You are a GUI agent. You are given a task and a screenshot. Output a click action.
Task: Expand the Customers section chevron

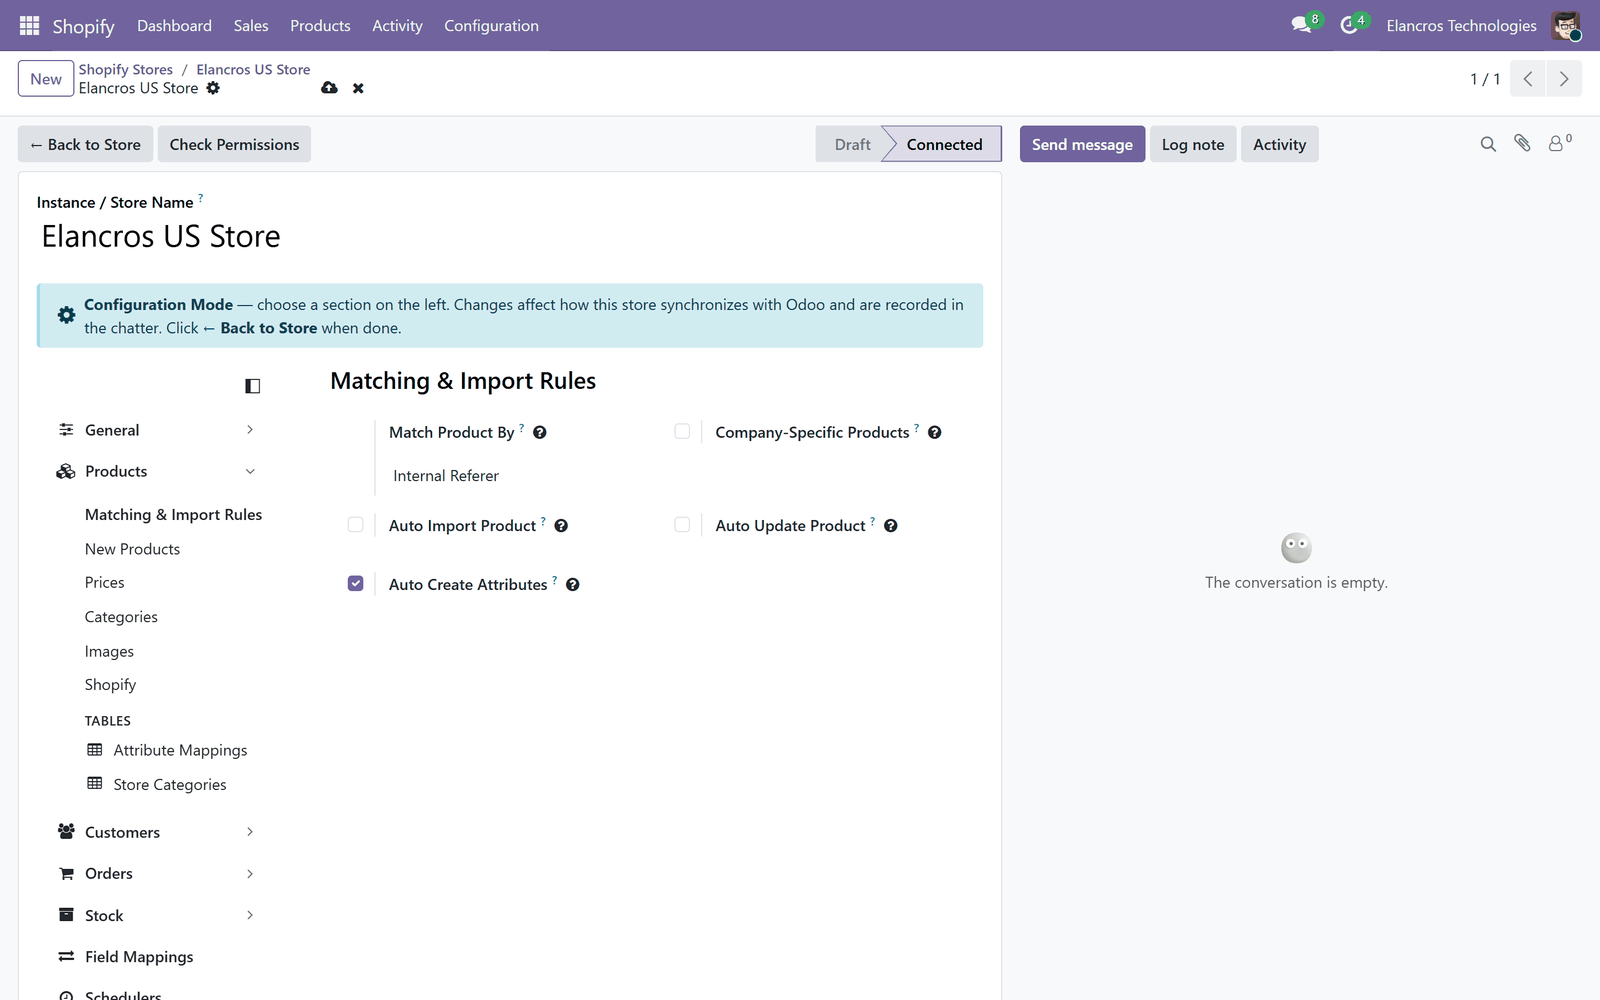point(250,832)
